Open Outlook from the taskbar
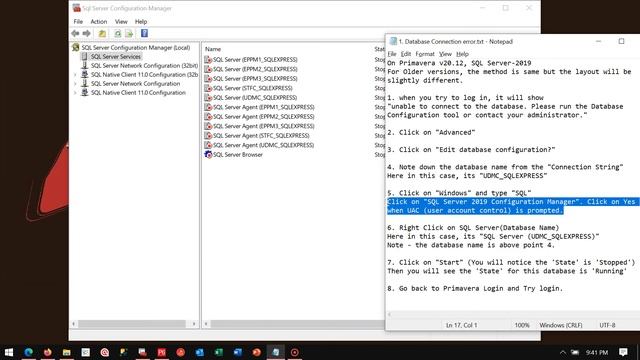This screenshot has height=360, width=640. click(200, 352)
